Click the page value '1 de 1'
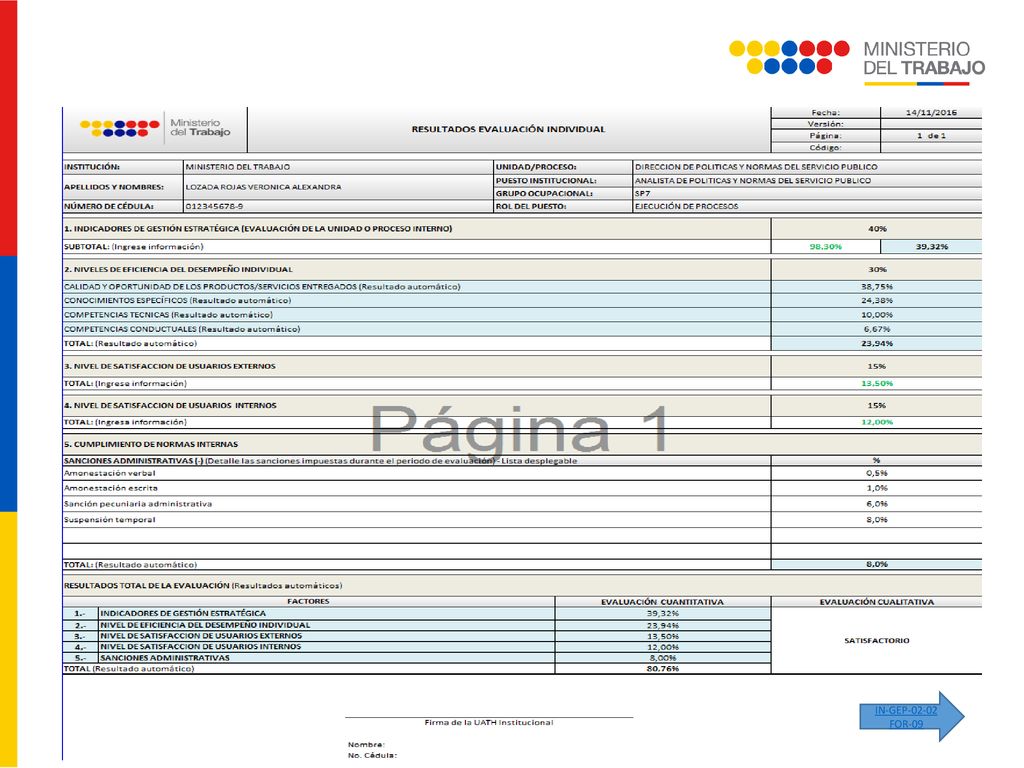The height and width of the screenshot is (768, 1024). pyautogui.click(x=931, y=136)
